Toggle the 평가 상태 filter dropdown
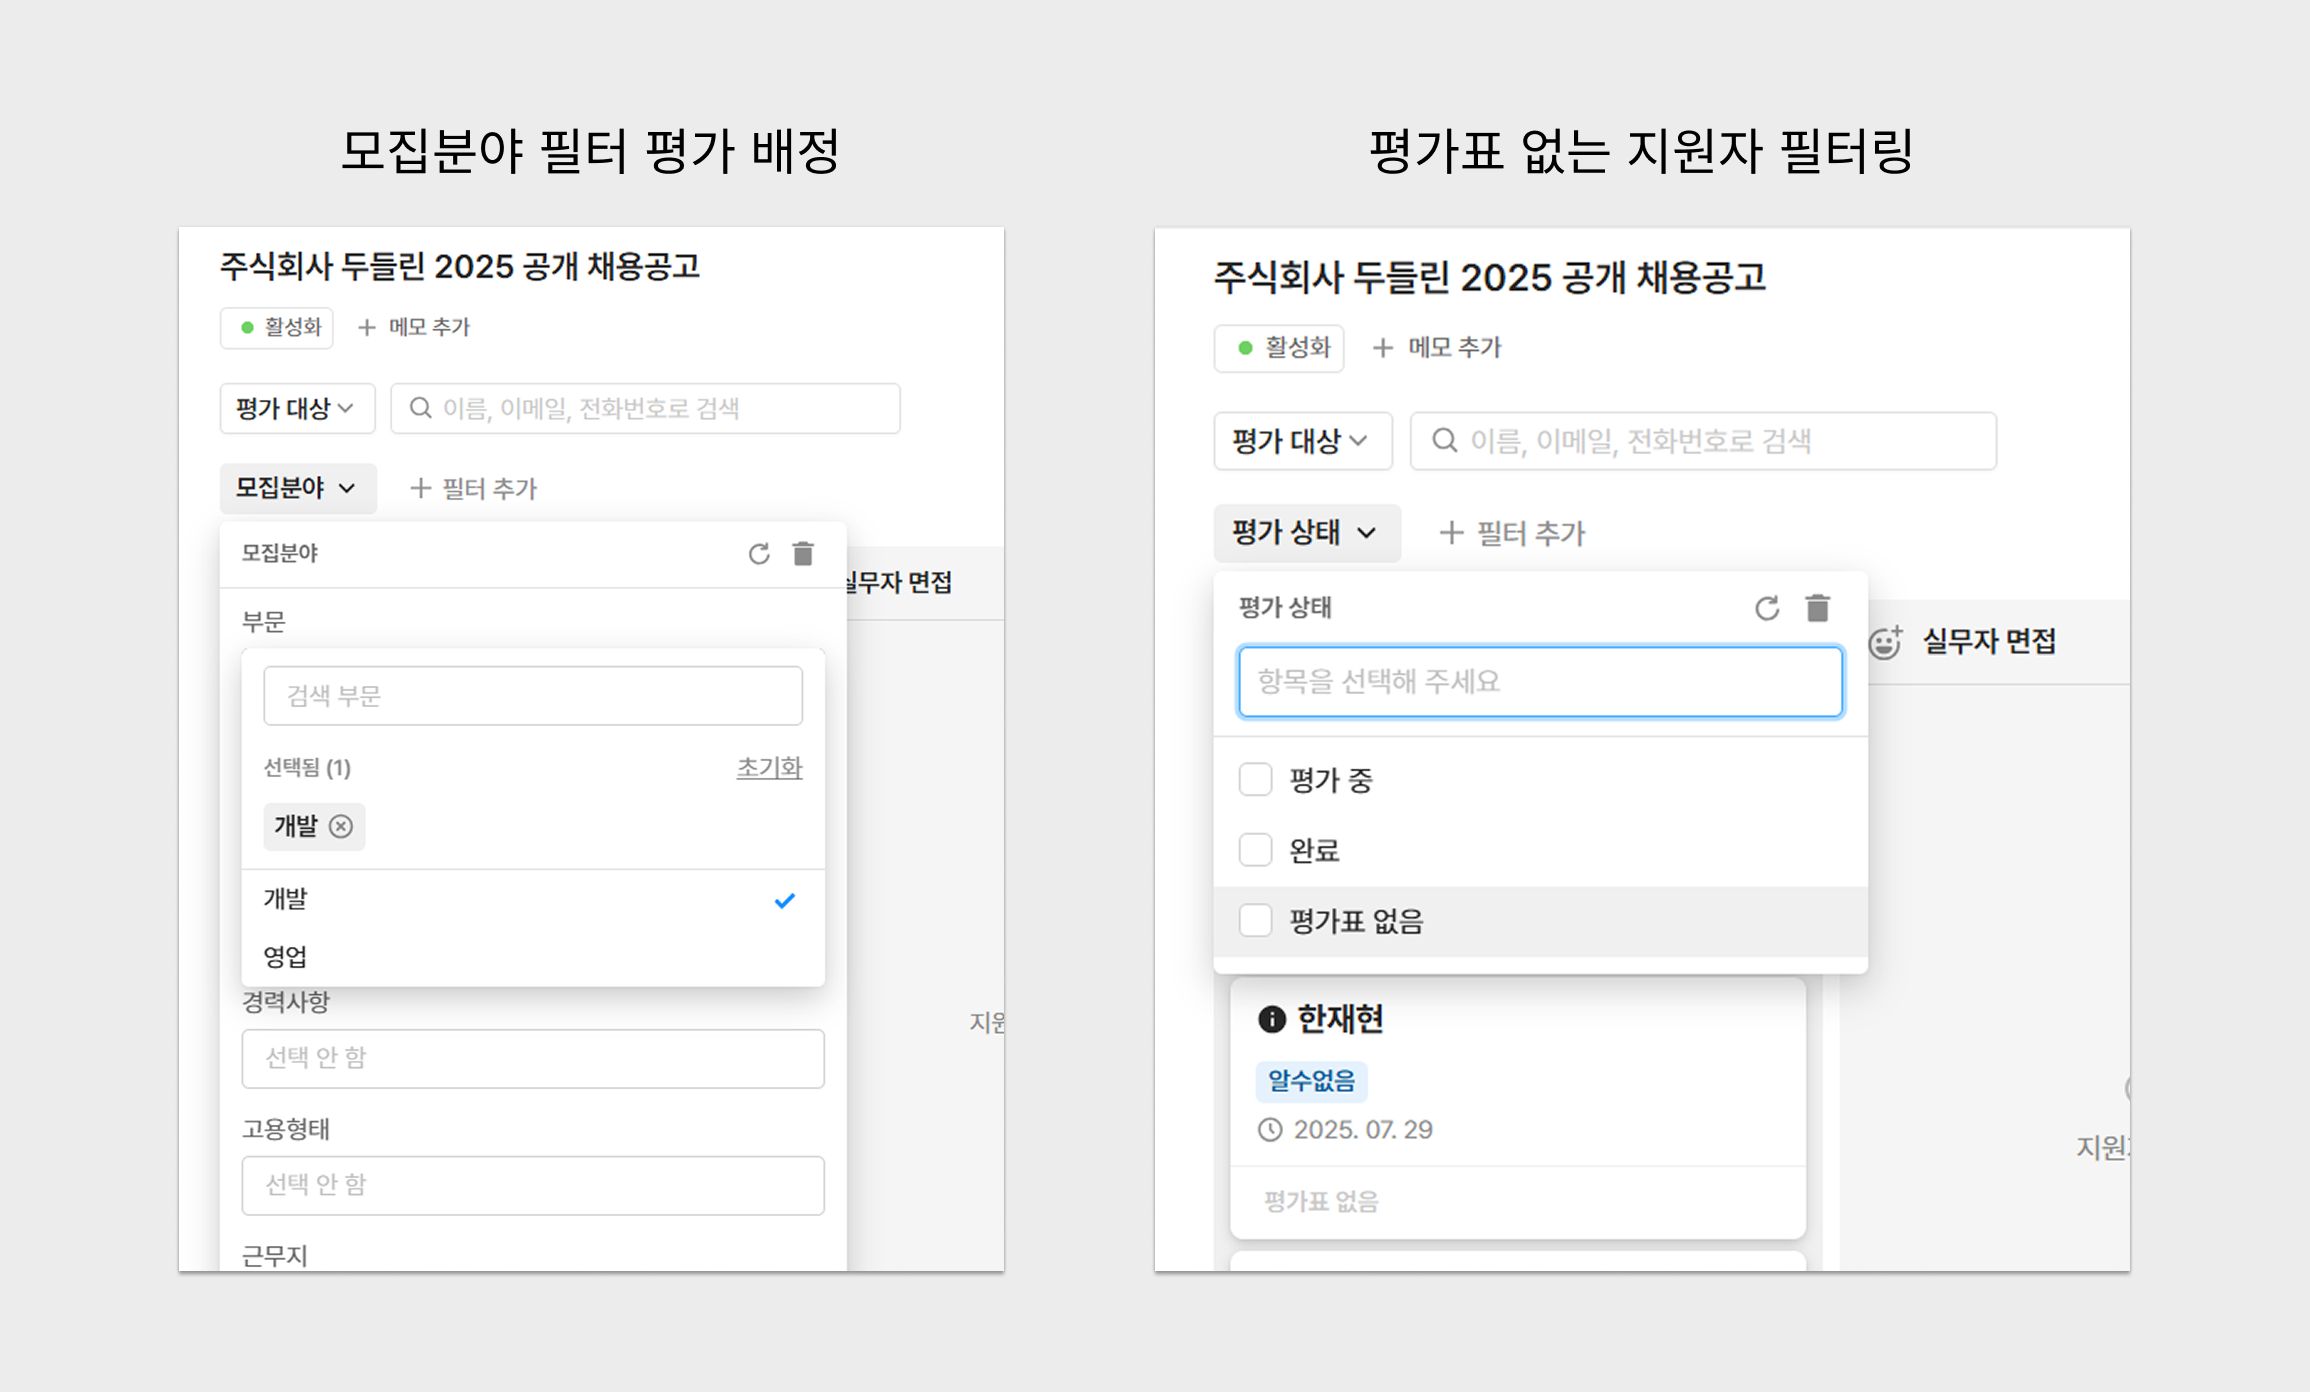This screenshot has height=1392, width=2310. click(1305, 532)
